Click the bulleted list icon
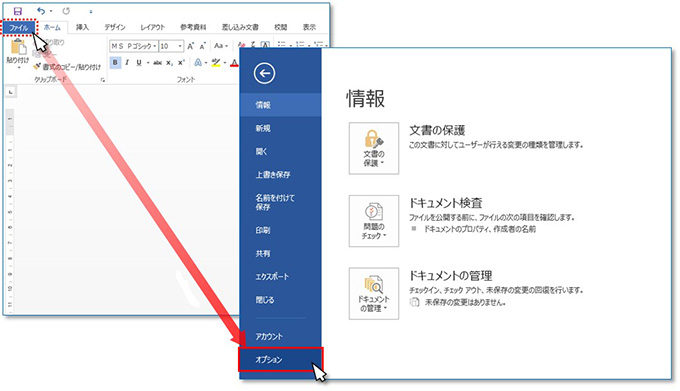680x391 pixels. (281, 45)
